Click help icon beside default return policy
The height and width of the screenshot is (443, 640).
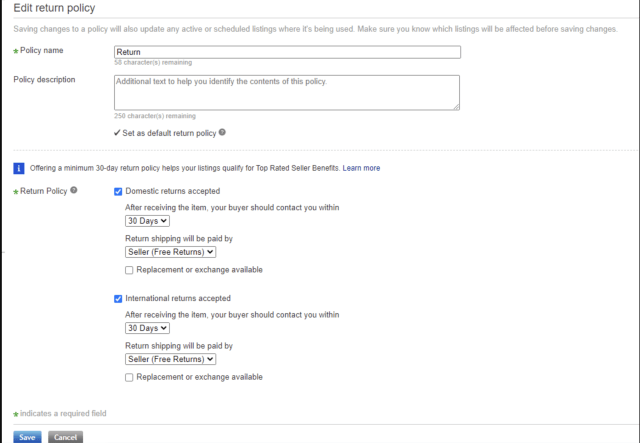click(222, 132)
